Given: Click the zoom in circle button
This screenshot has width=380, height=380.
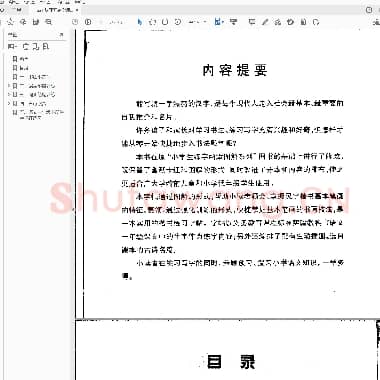Looking at the screenshot, I should click(178, 22).
